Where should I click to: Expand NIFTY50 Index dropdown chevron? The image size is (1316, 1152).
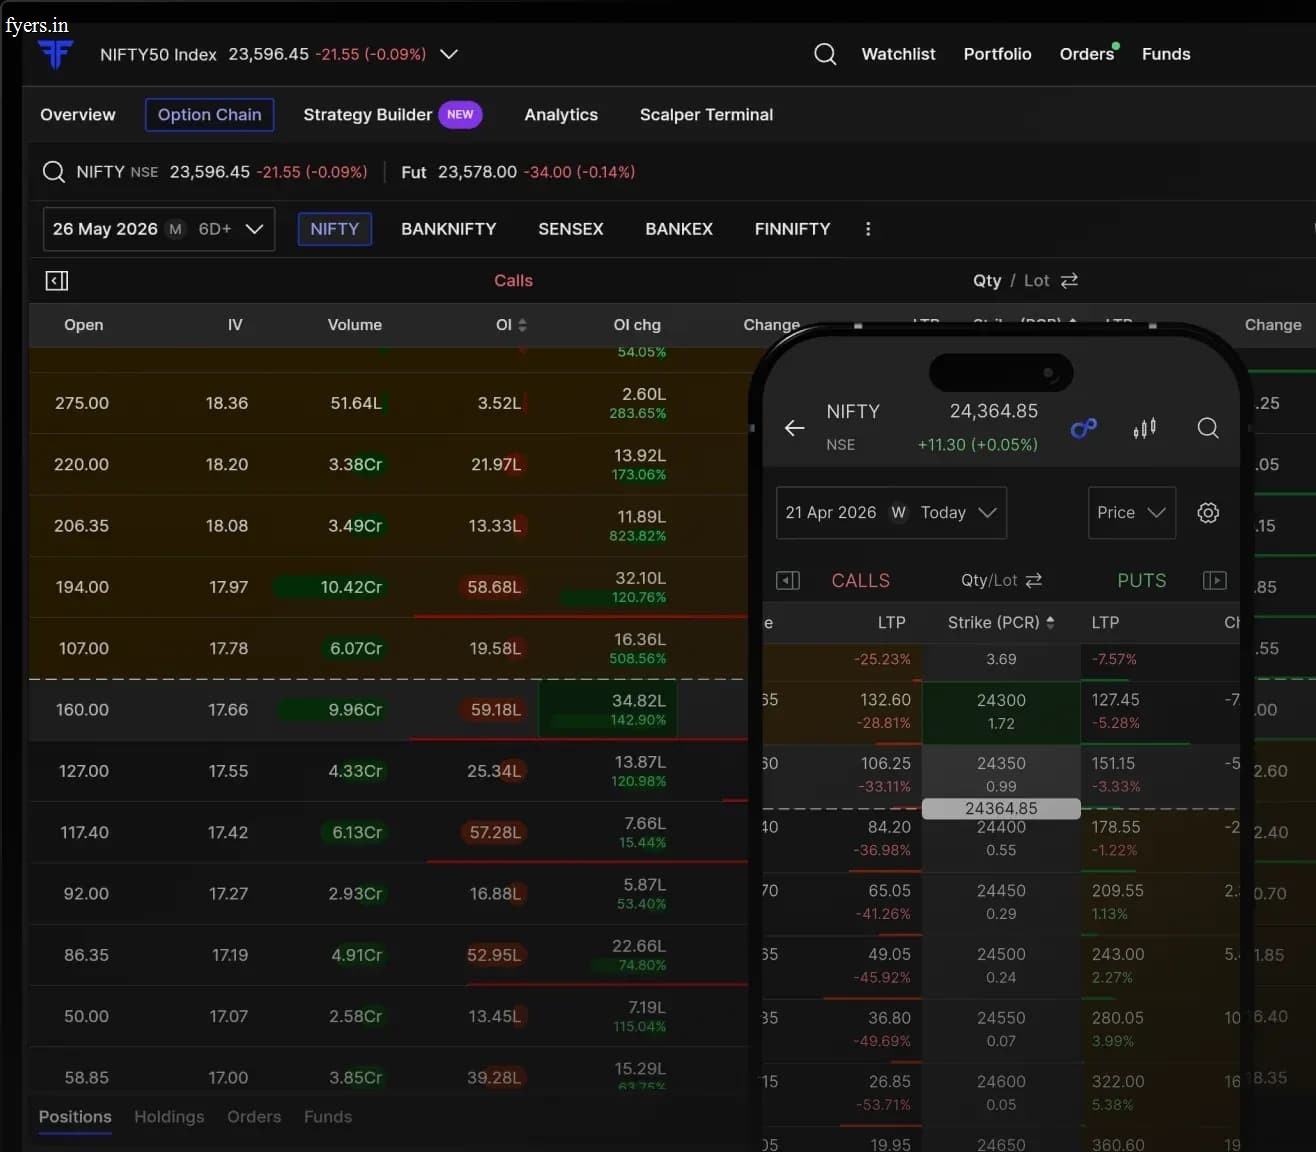(449, 54)
